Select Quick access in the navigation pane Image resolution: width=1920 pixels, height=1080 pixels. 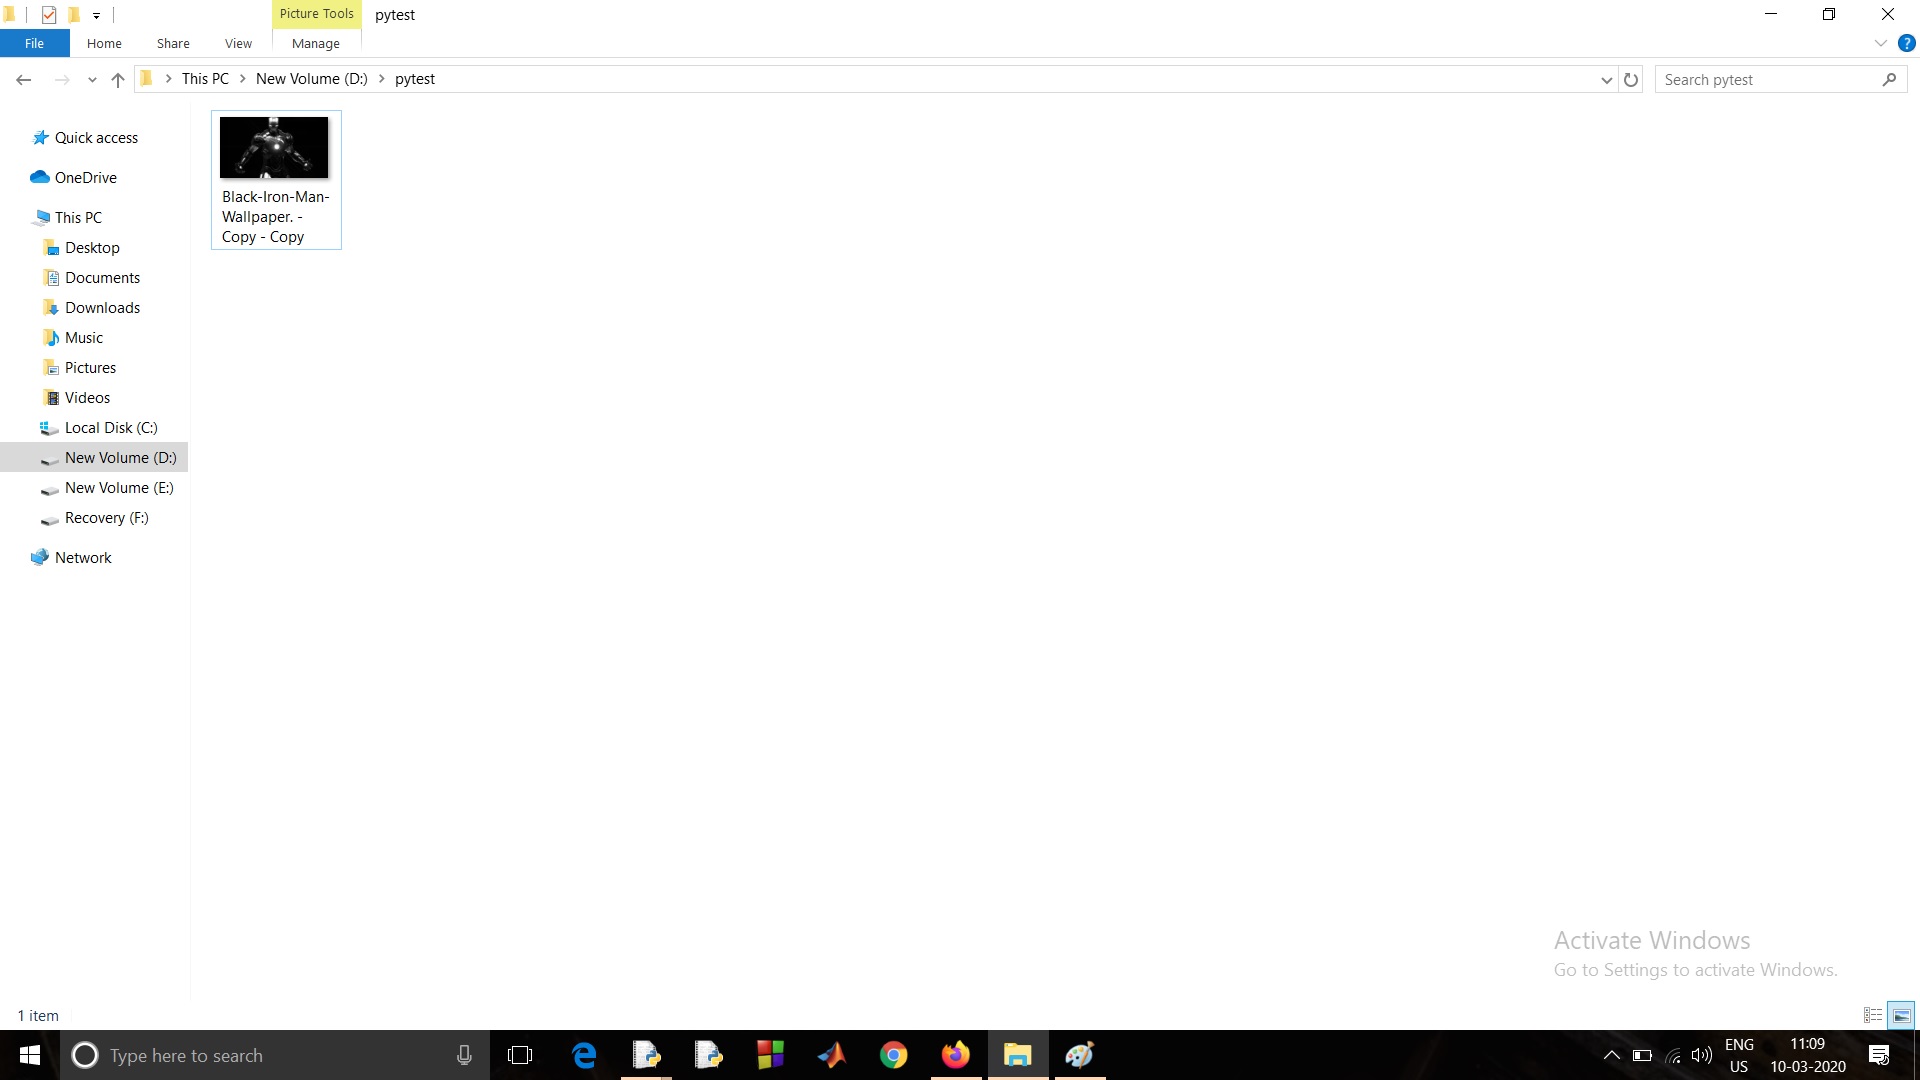pyautogui.click(x=96, y=138)
